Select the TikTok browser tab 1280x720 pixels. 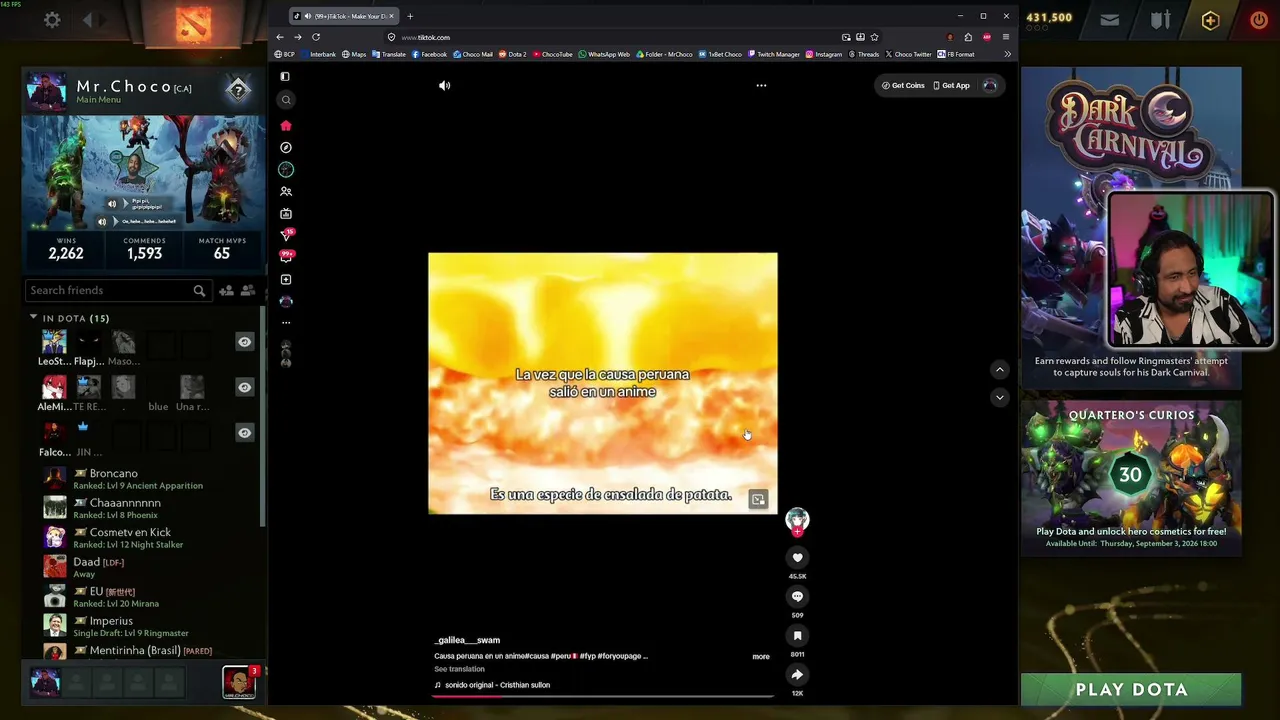point(344,16)
